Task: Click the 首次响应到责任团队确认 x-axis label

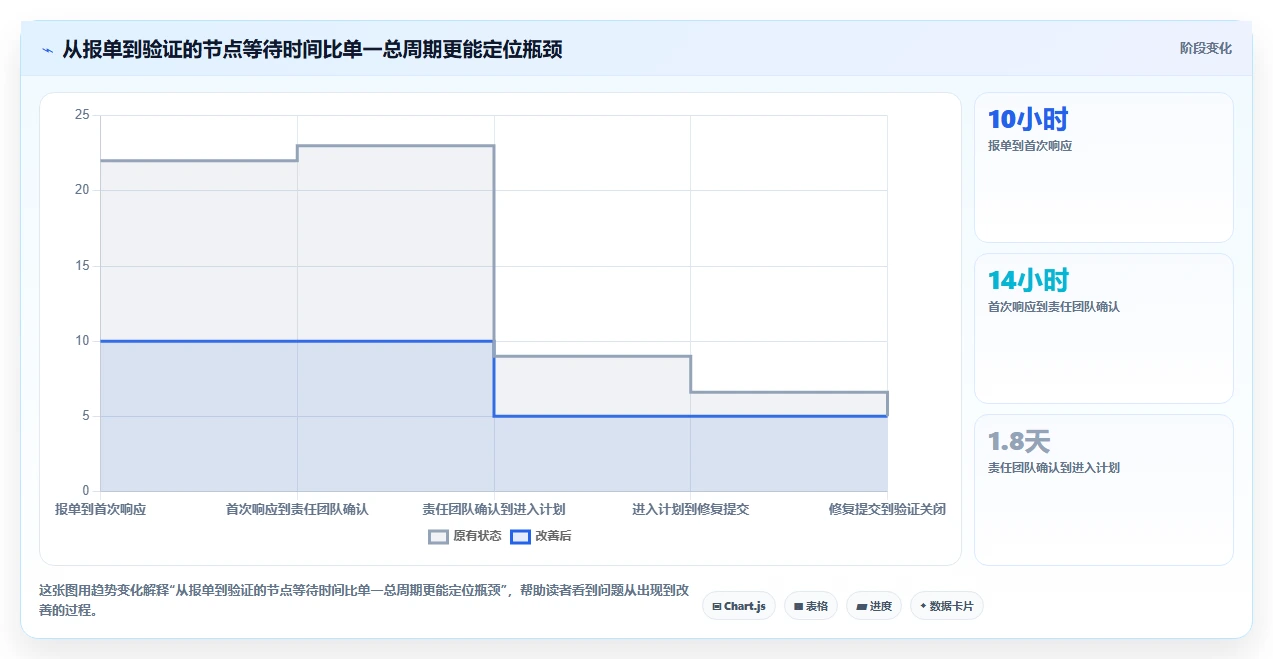Action: [297, 509]
